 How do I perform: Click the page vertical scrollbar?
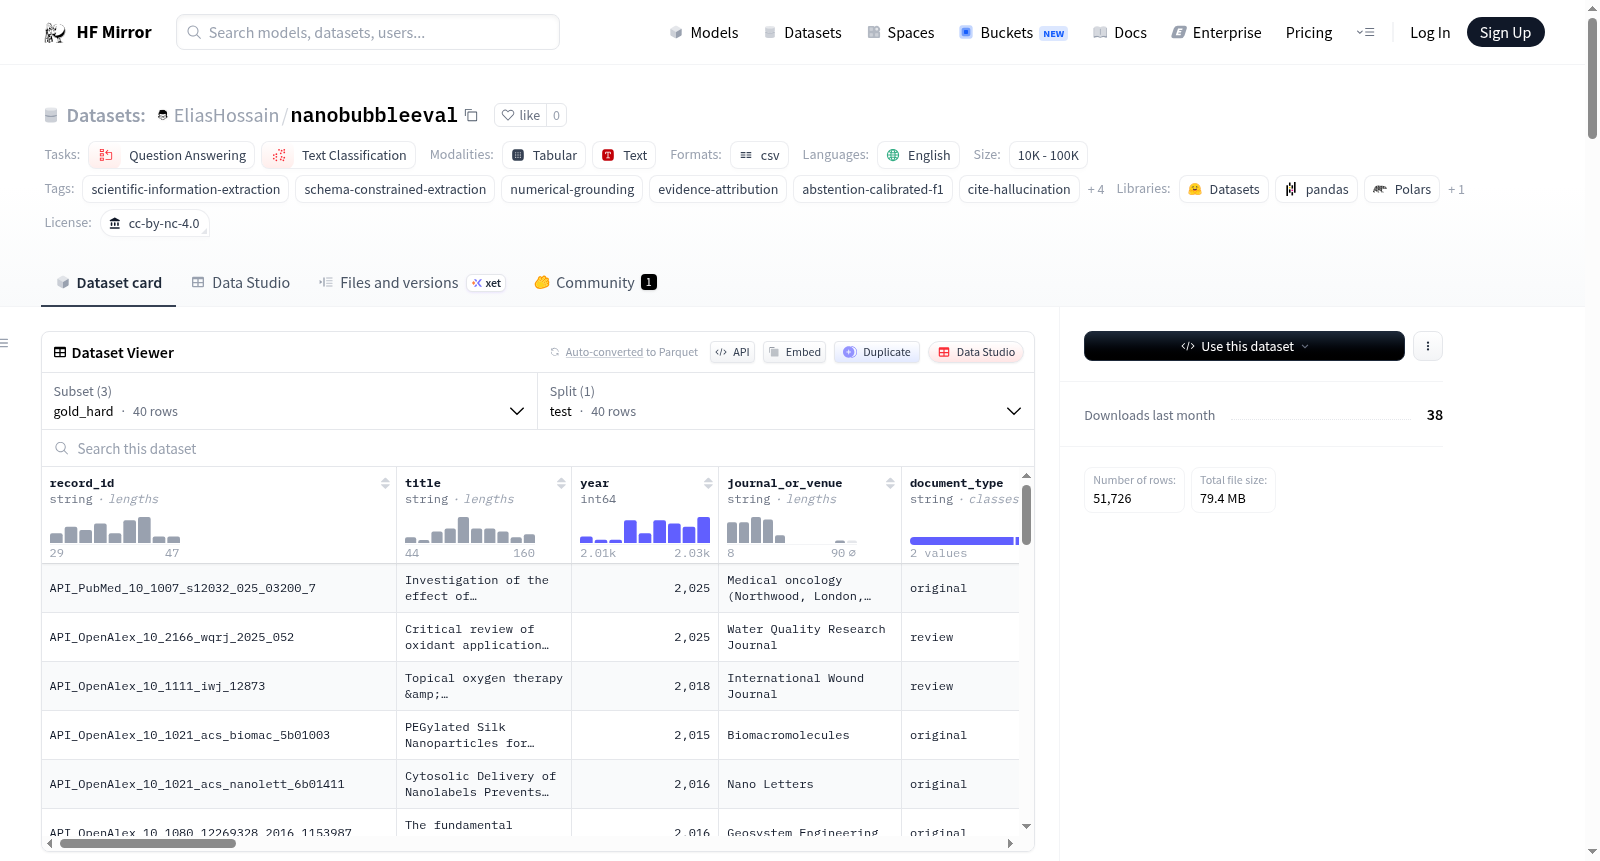[1592, 78]
